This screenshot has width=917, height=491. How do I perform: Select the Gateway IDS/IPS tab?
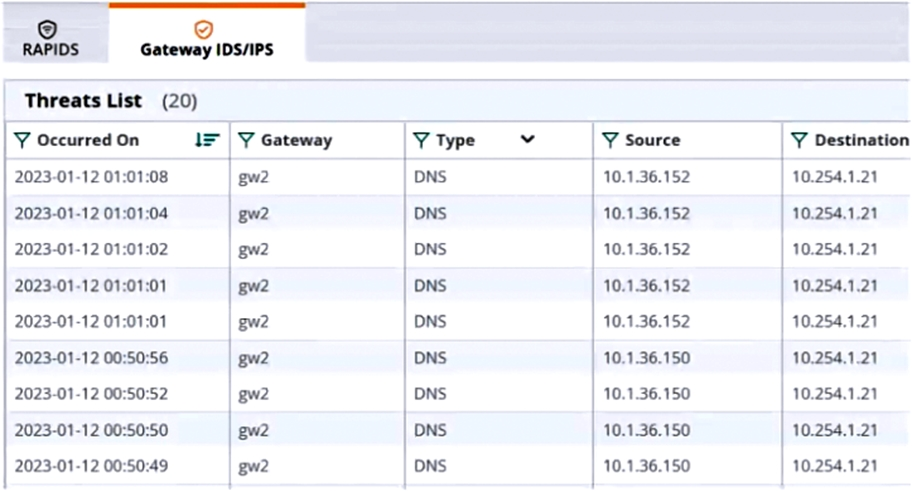click(206, 49)
